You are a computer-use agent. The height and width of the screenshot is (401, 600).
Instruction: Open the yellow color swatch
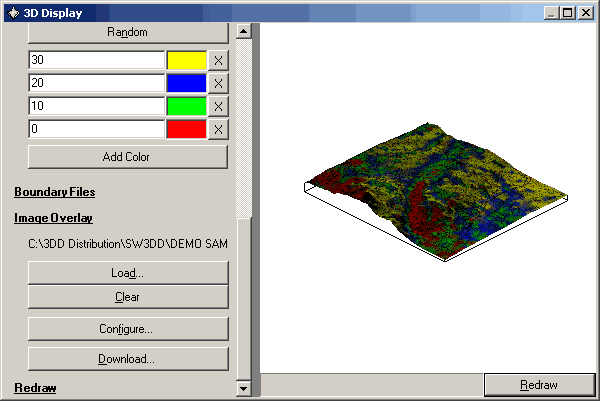(x=187, y=60)
